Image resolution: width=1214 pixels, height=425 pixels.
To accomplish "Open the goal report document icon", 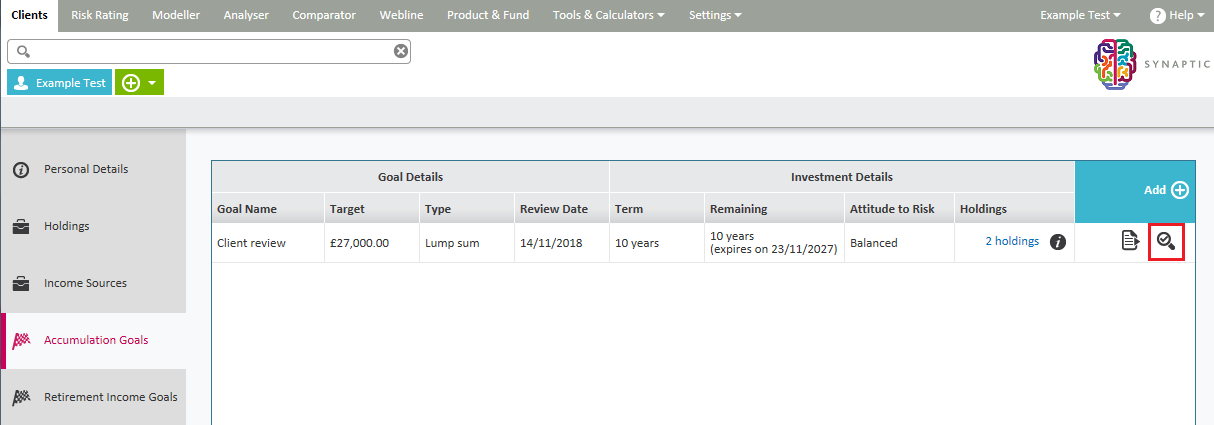I will coord(1130,240).
